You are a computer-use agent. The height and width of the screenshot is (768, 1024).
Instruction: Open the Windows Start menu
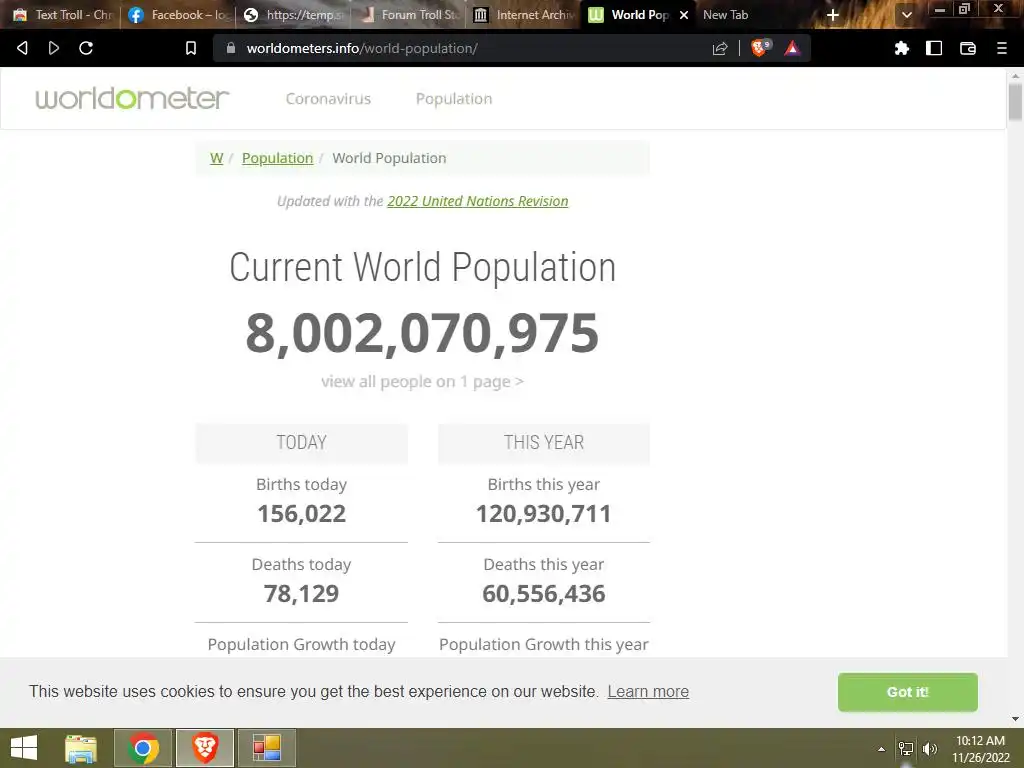pyautogui.click(x=24, y=748)
